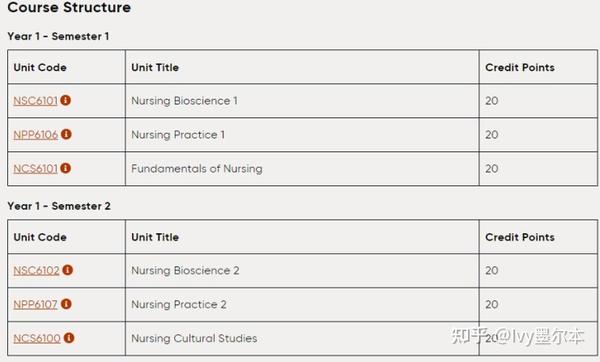600x362 pixels.
Task: Click the Nursing Practice 2 title cell
Action: (302, 305)
